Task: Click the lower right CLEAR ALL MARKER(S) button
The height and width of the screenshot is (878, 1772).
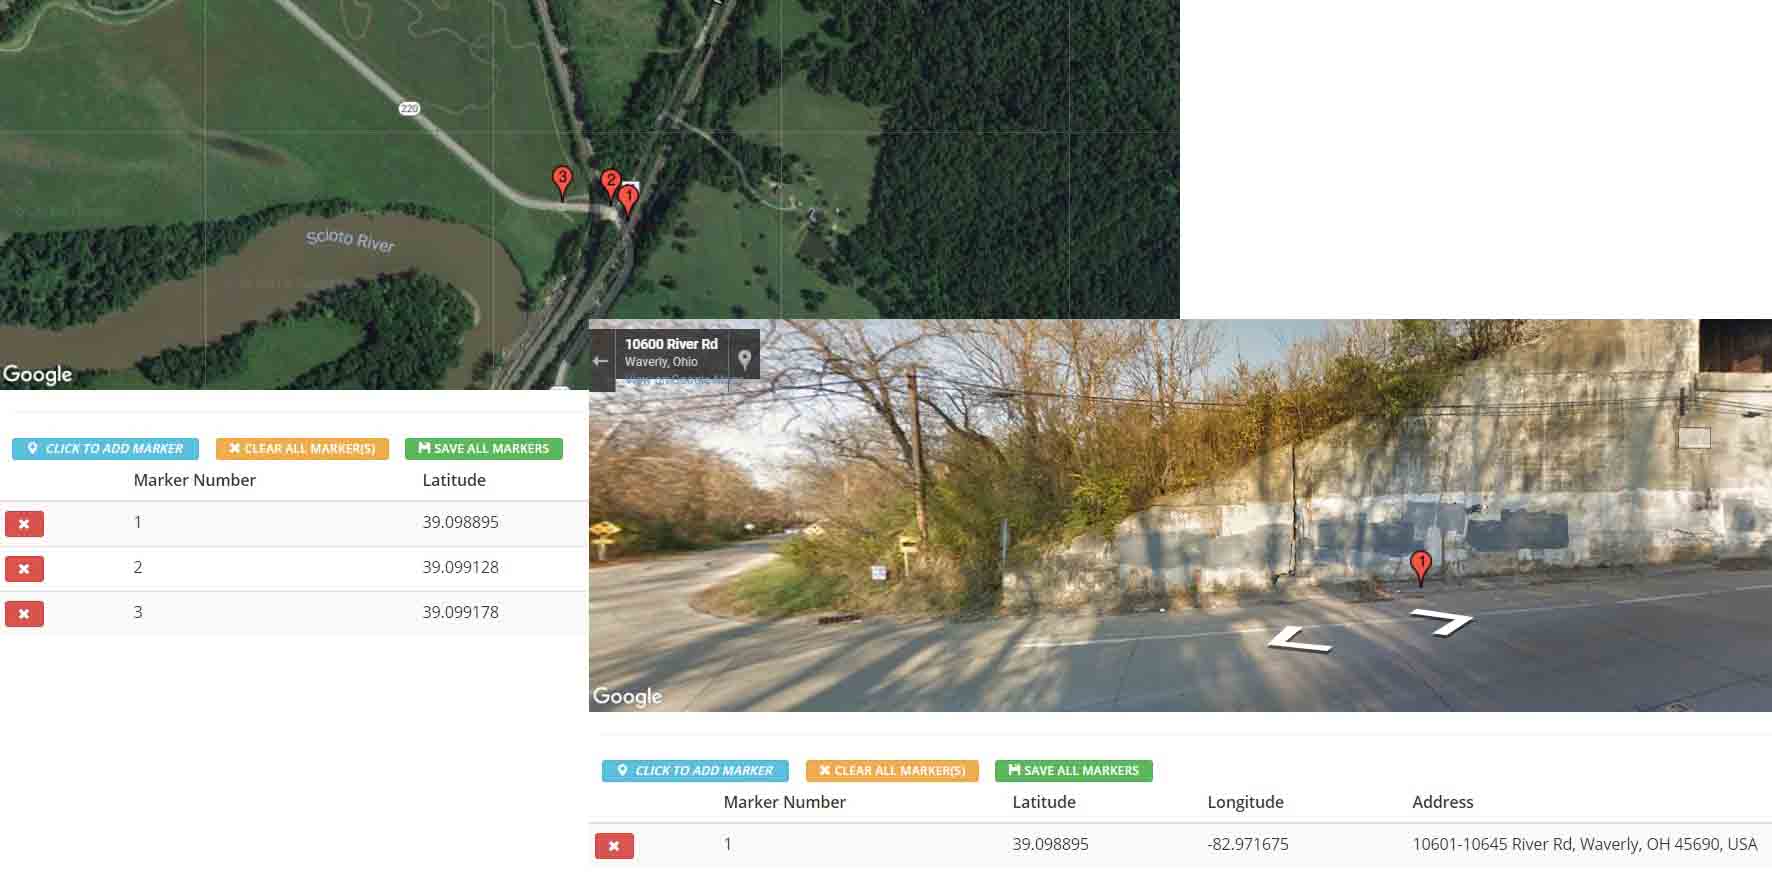Action: tap(892, 771)
